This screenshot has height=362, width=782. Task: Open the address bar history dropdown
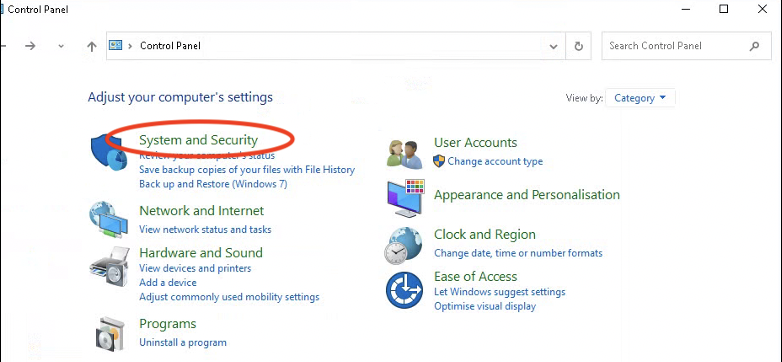pyautogui.click(x=553, y=46)
